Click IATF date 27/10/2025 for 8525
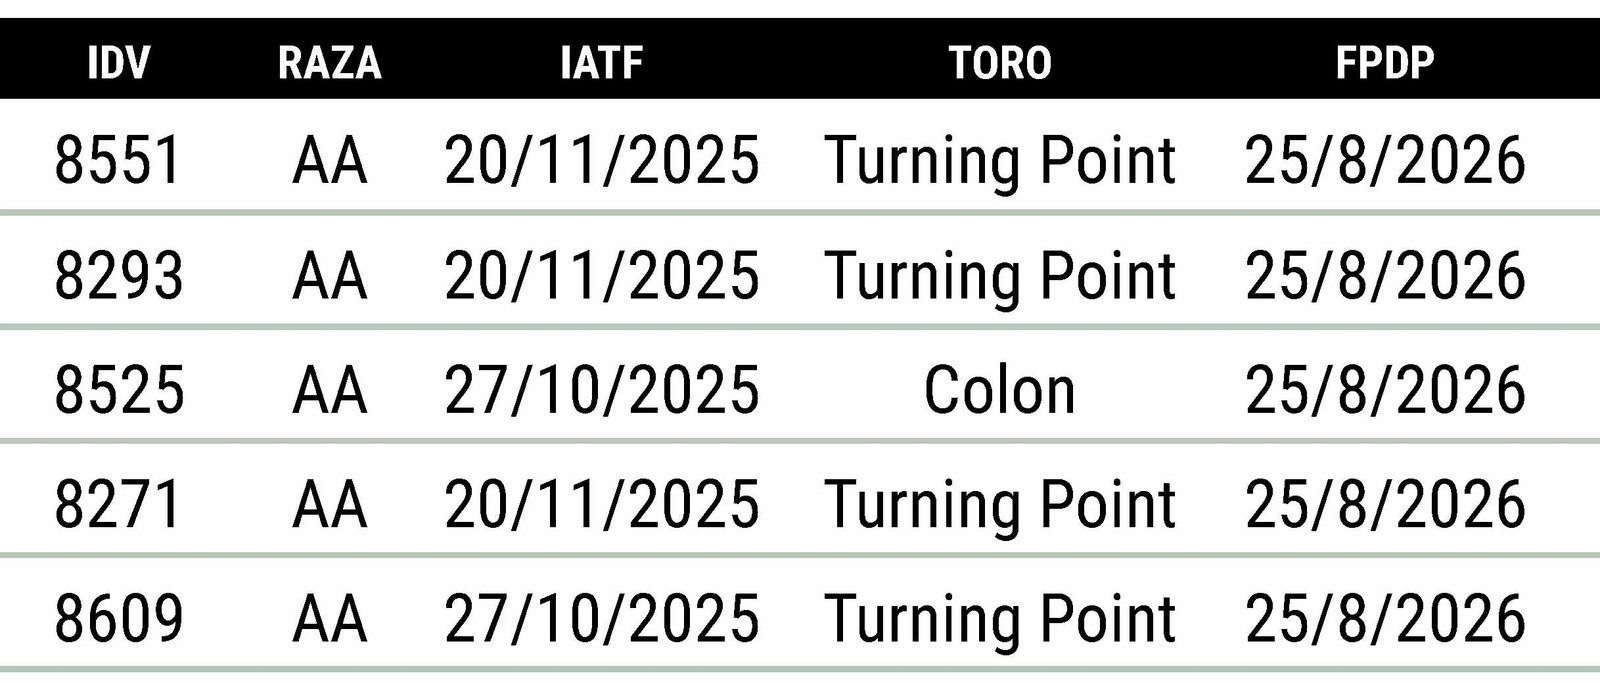 602,390
